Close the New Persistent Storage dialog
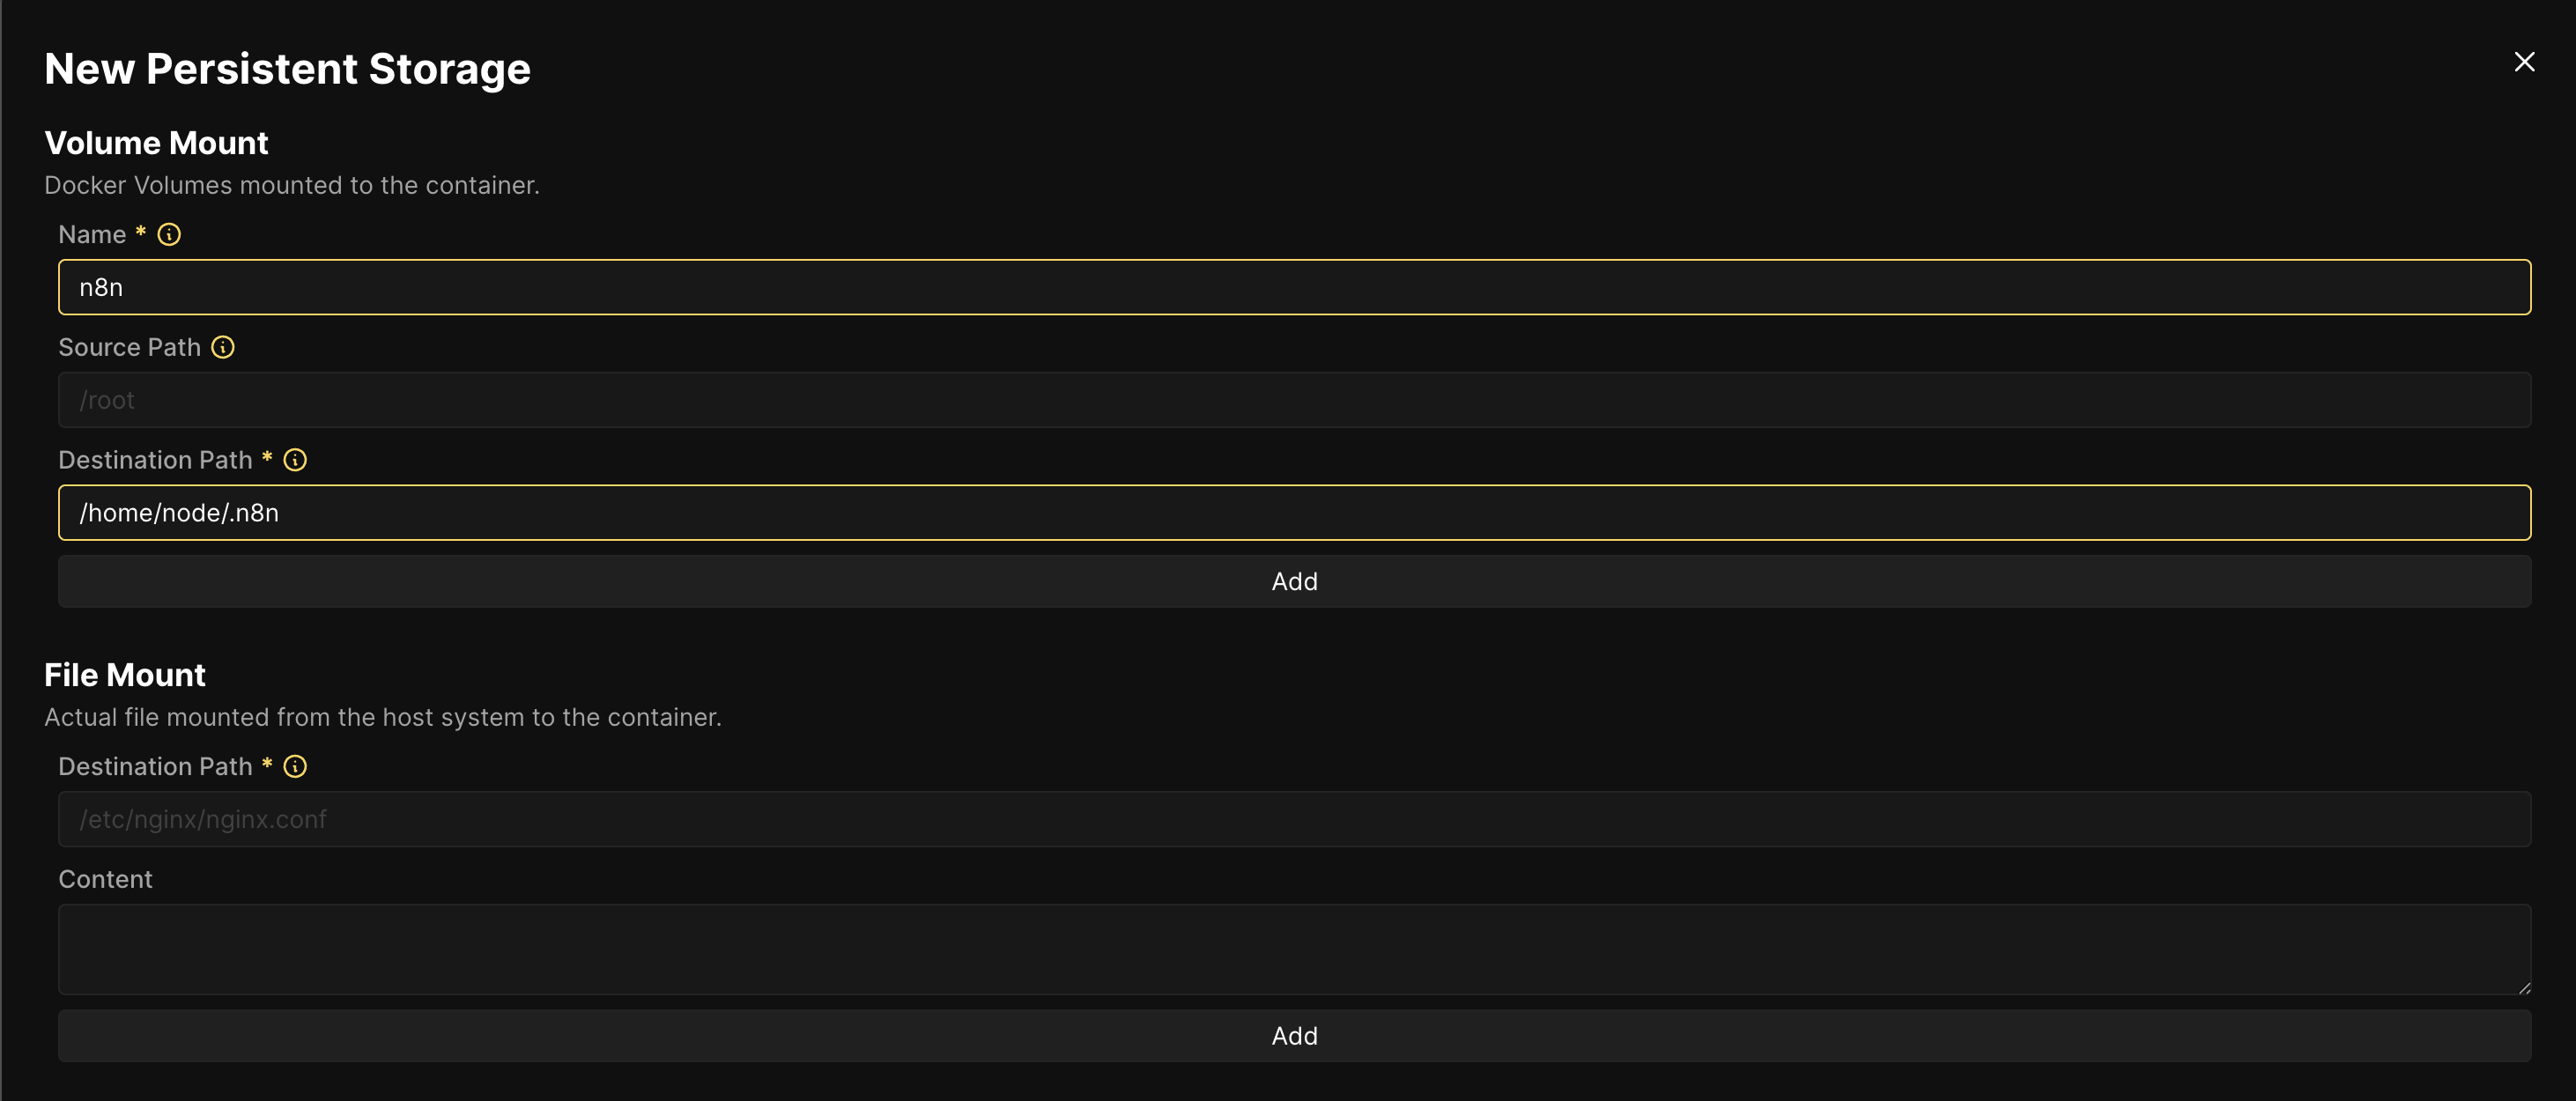 pos(2524,62)
